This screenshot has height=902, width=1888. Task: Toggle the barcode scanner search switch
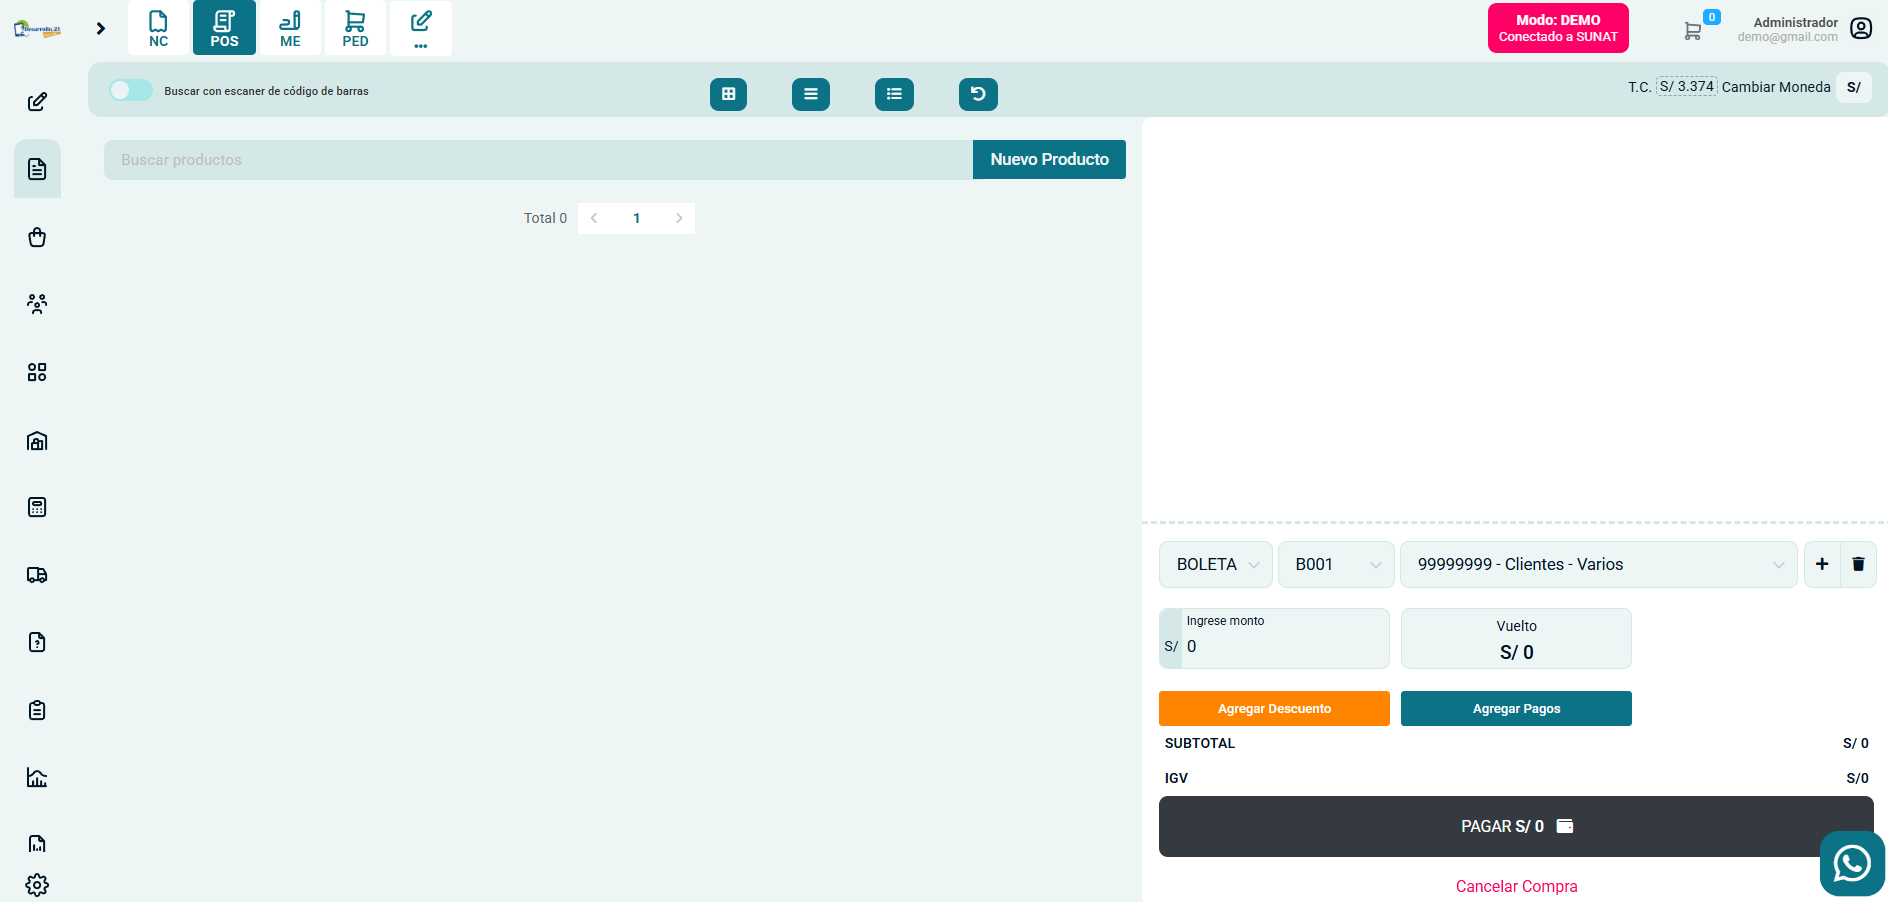click(x=131, y=91)
